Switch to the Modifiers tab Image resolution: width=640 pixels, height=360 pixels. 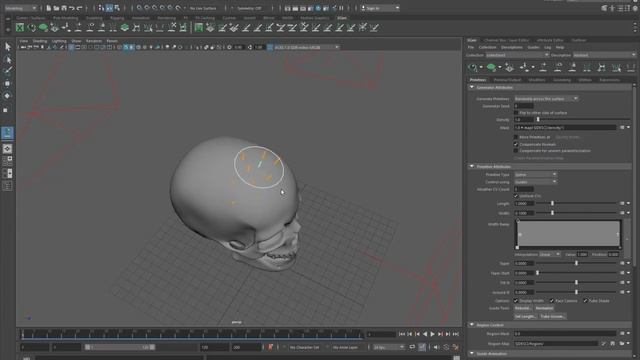click(537, 80)
